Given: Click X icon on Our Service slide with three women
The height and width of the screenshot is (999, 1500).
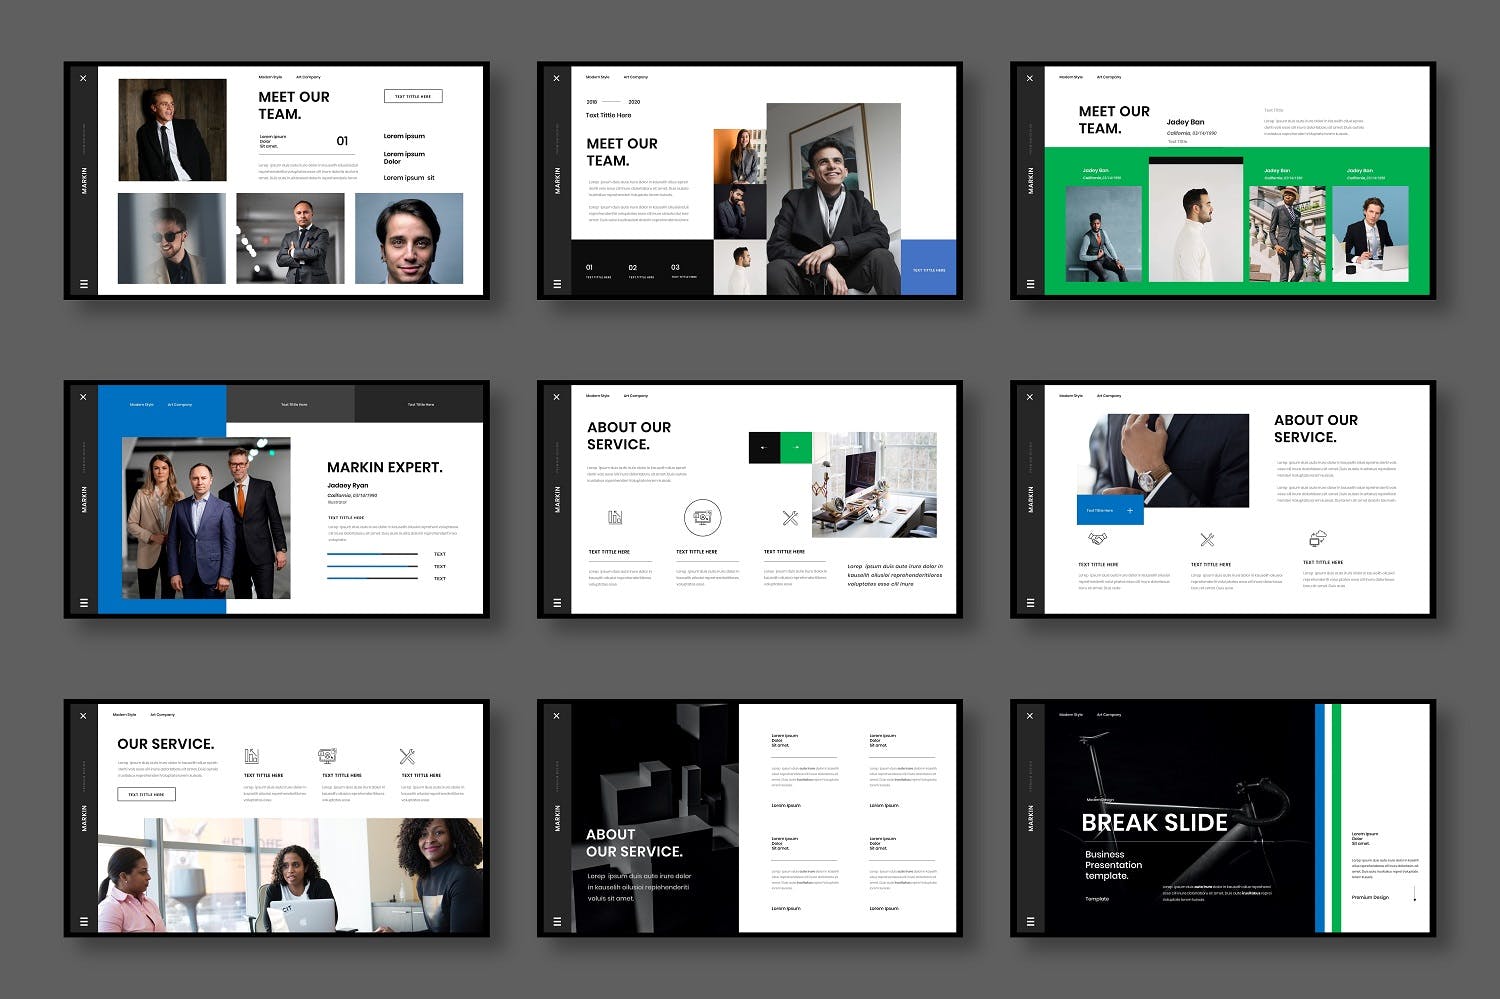Looking at the screenshot, I should 83,716.
